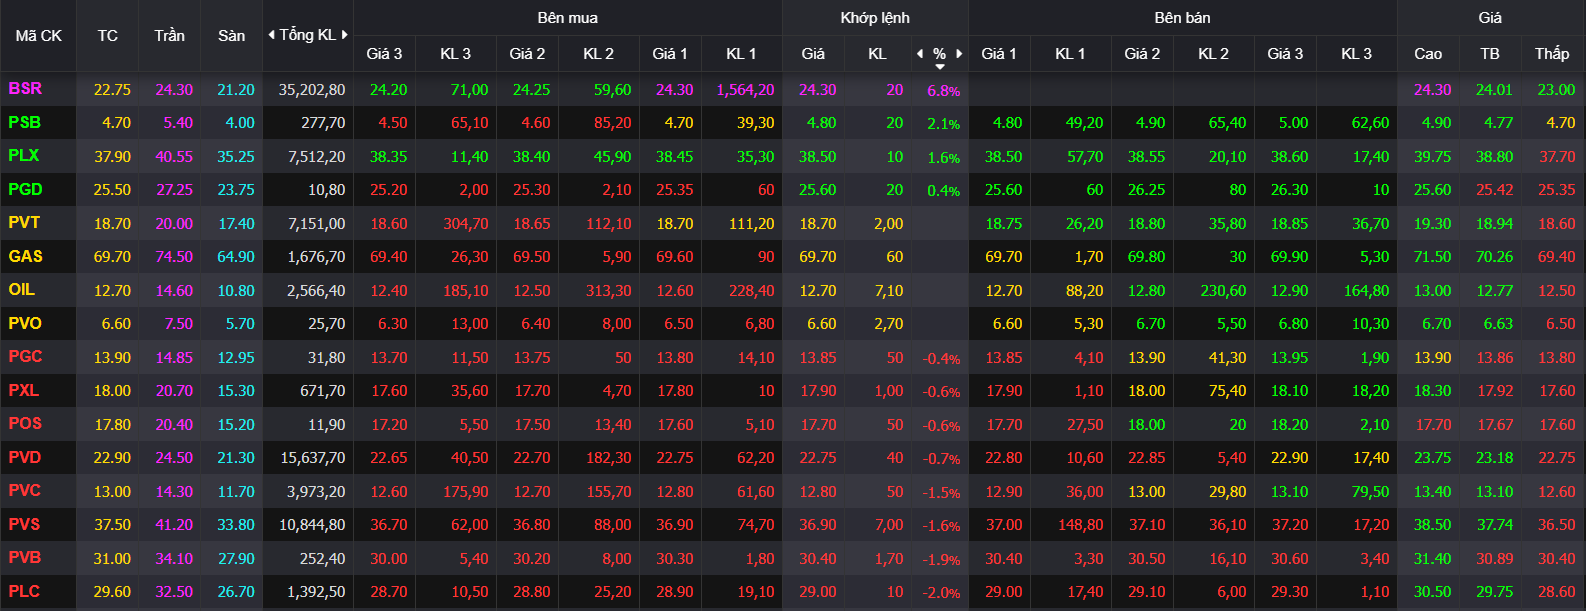Click the Cao column header
Screen dimensions: 1586x611
click(x=1428, y=54)
